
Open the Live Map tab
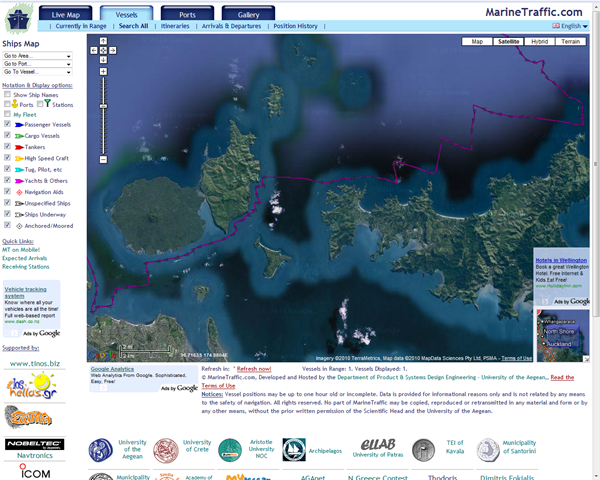tap(66, 14)
